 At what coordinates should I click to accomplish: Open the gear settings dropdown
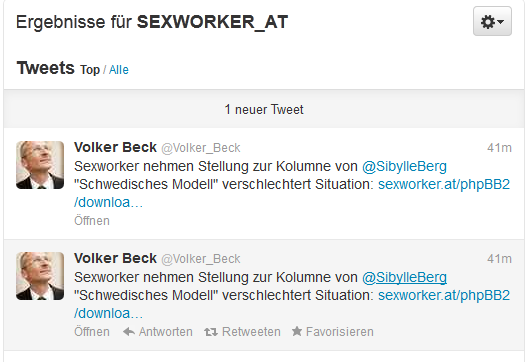492,21
